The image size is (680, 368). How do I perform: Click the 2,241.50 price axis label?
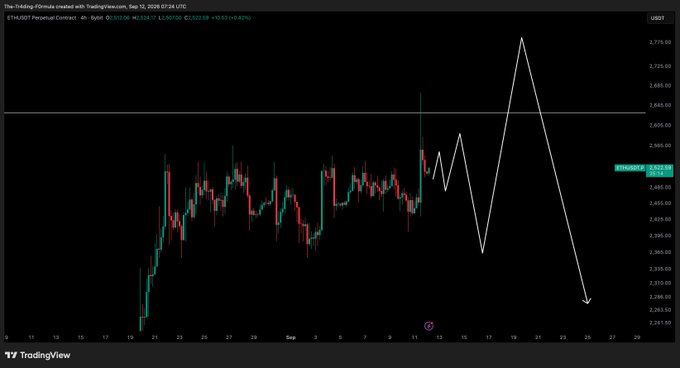tap(660, 322)
